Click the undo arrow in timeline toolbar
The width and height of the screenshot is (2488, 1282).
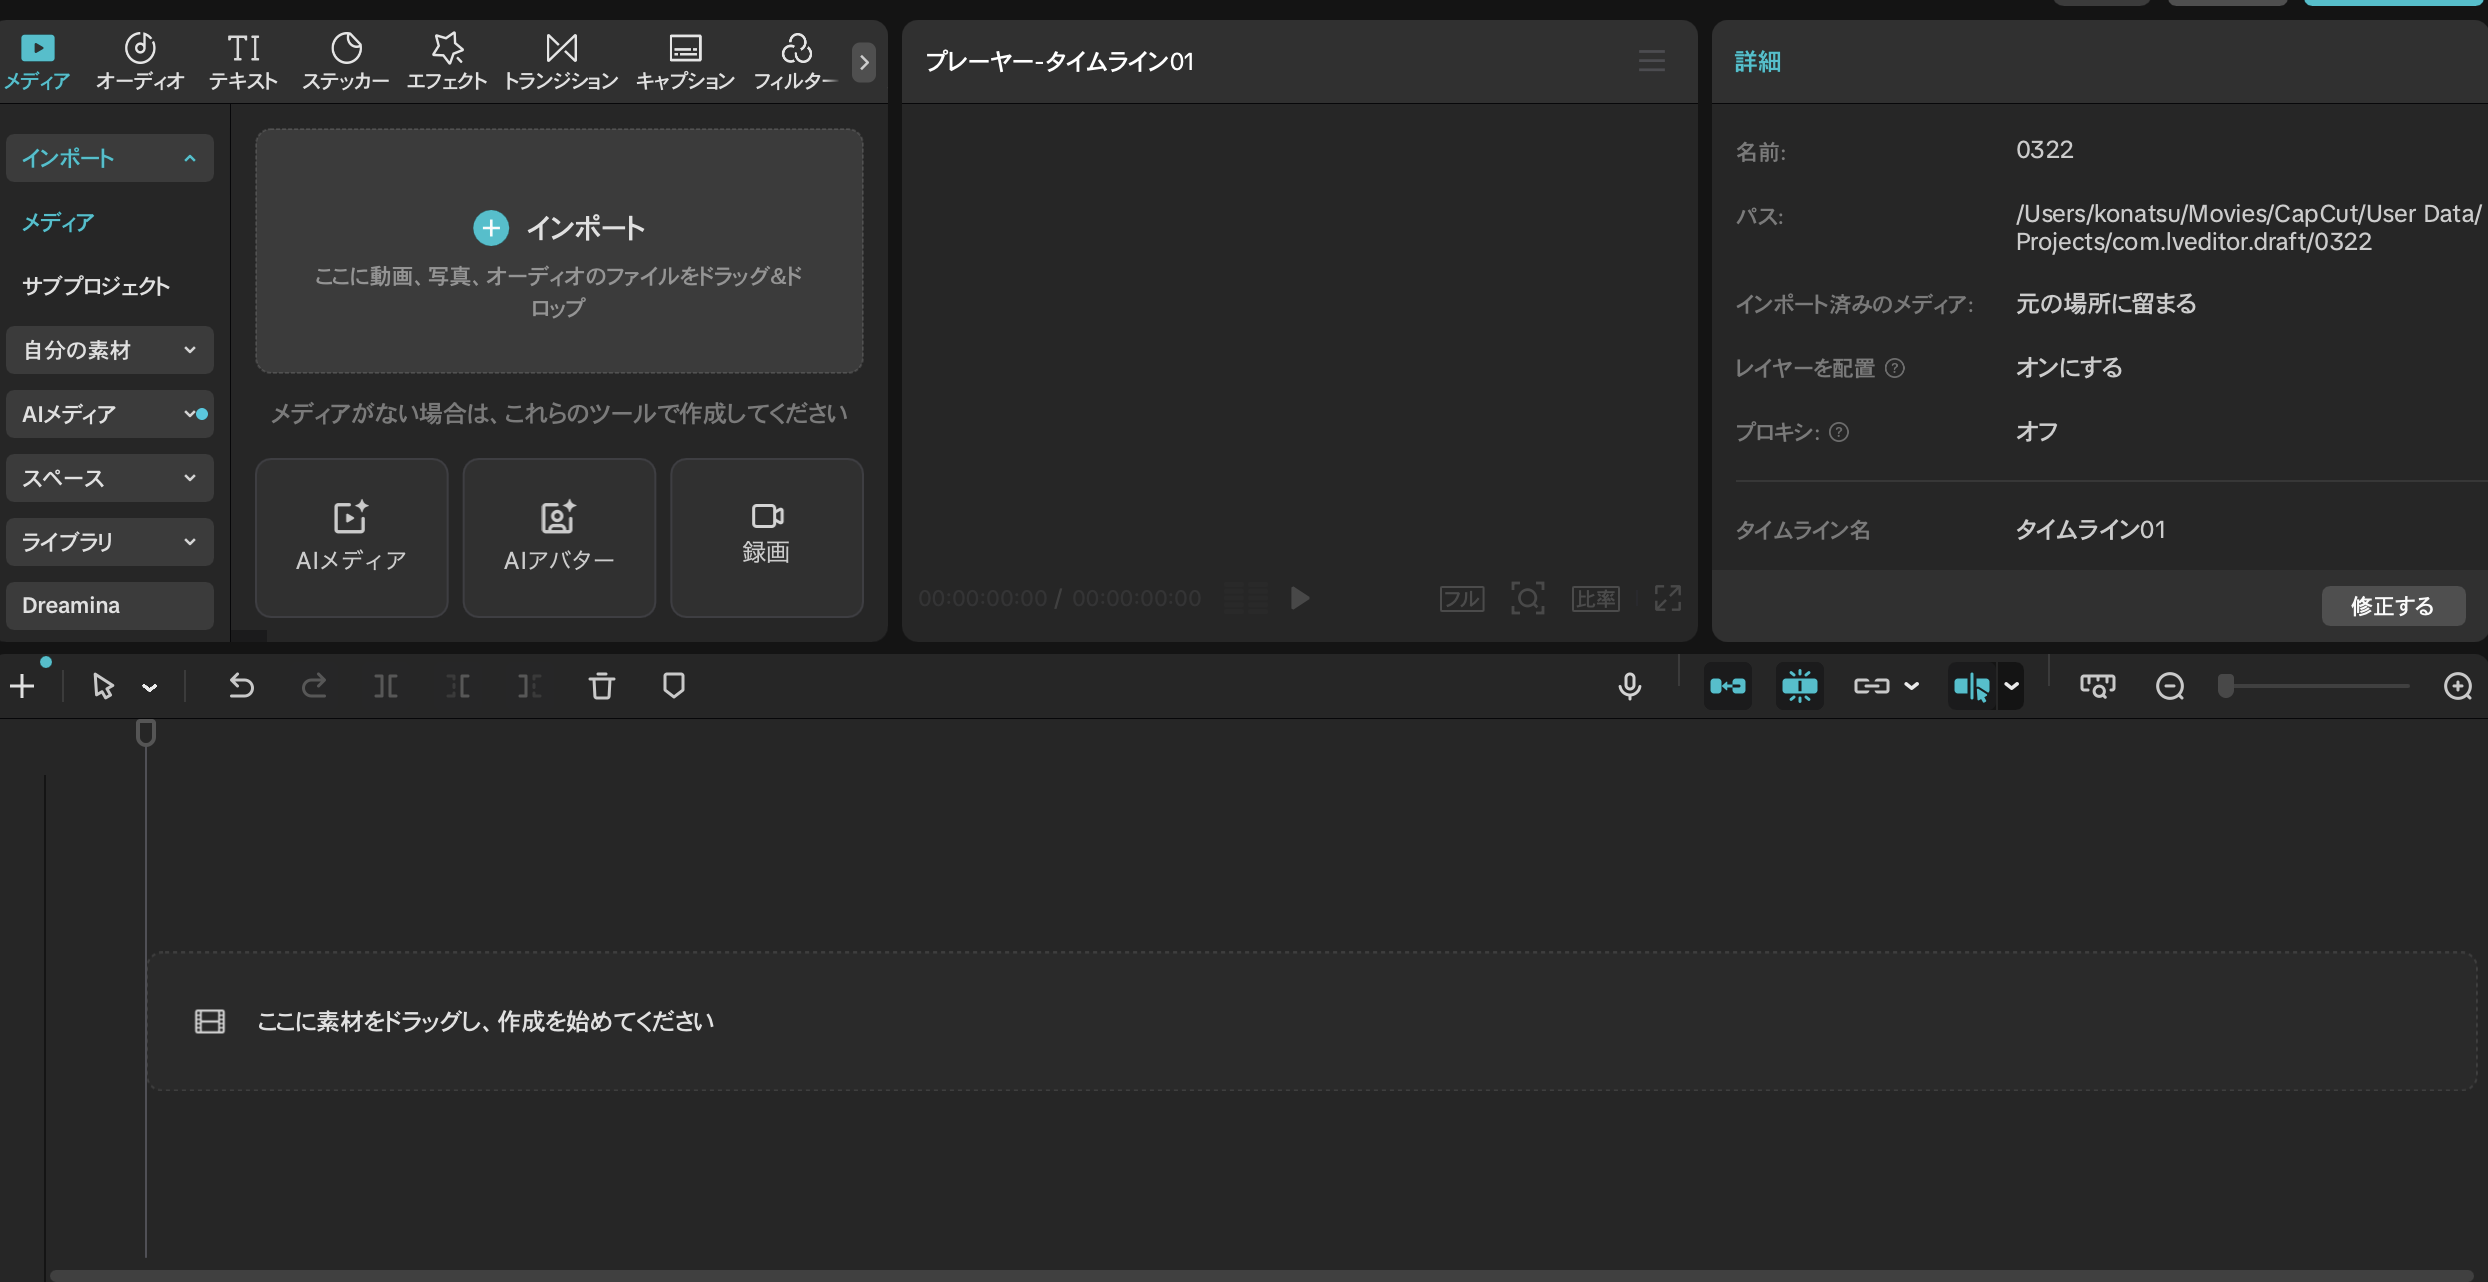(241, 686)
